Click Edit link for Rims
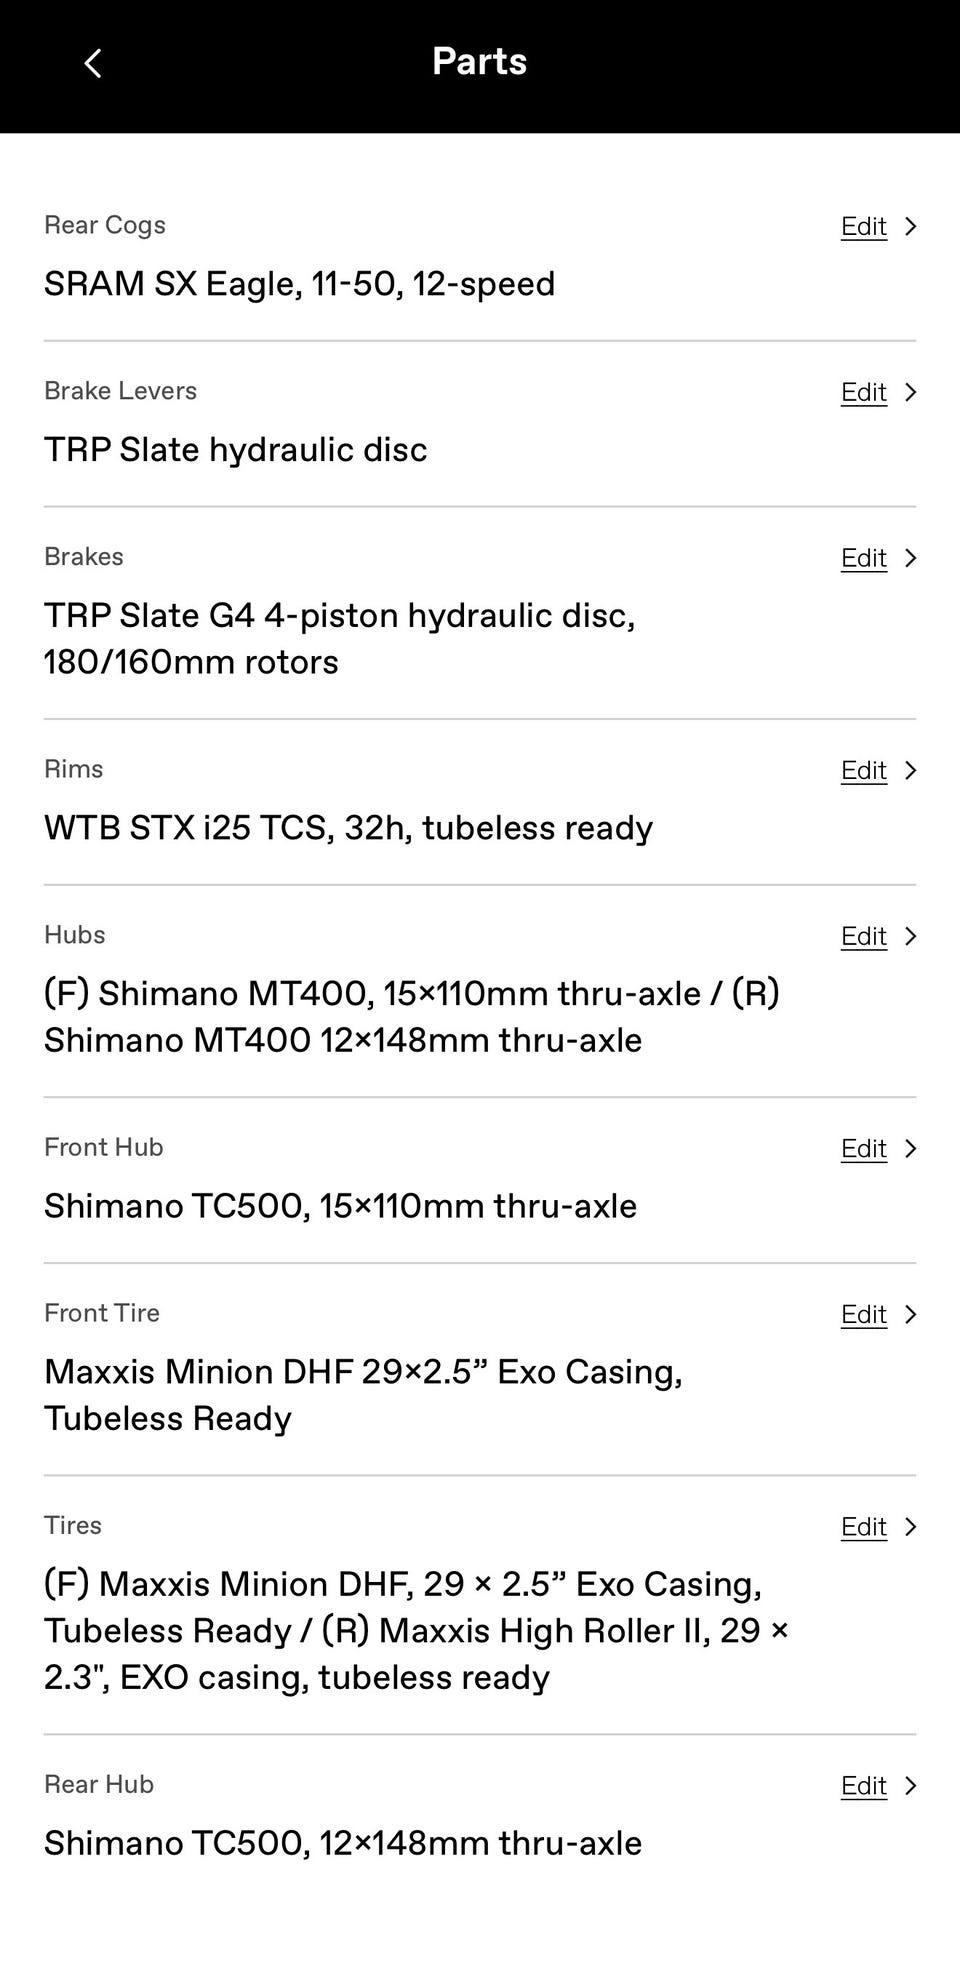The width and height of the screenshot is (960, 1966). [x=863, y=771]
